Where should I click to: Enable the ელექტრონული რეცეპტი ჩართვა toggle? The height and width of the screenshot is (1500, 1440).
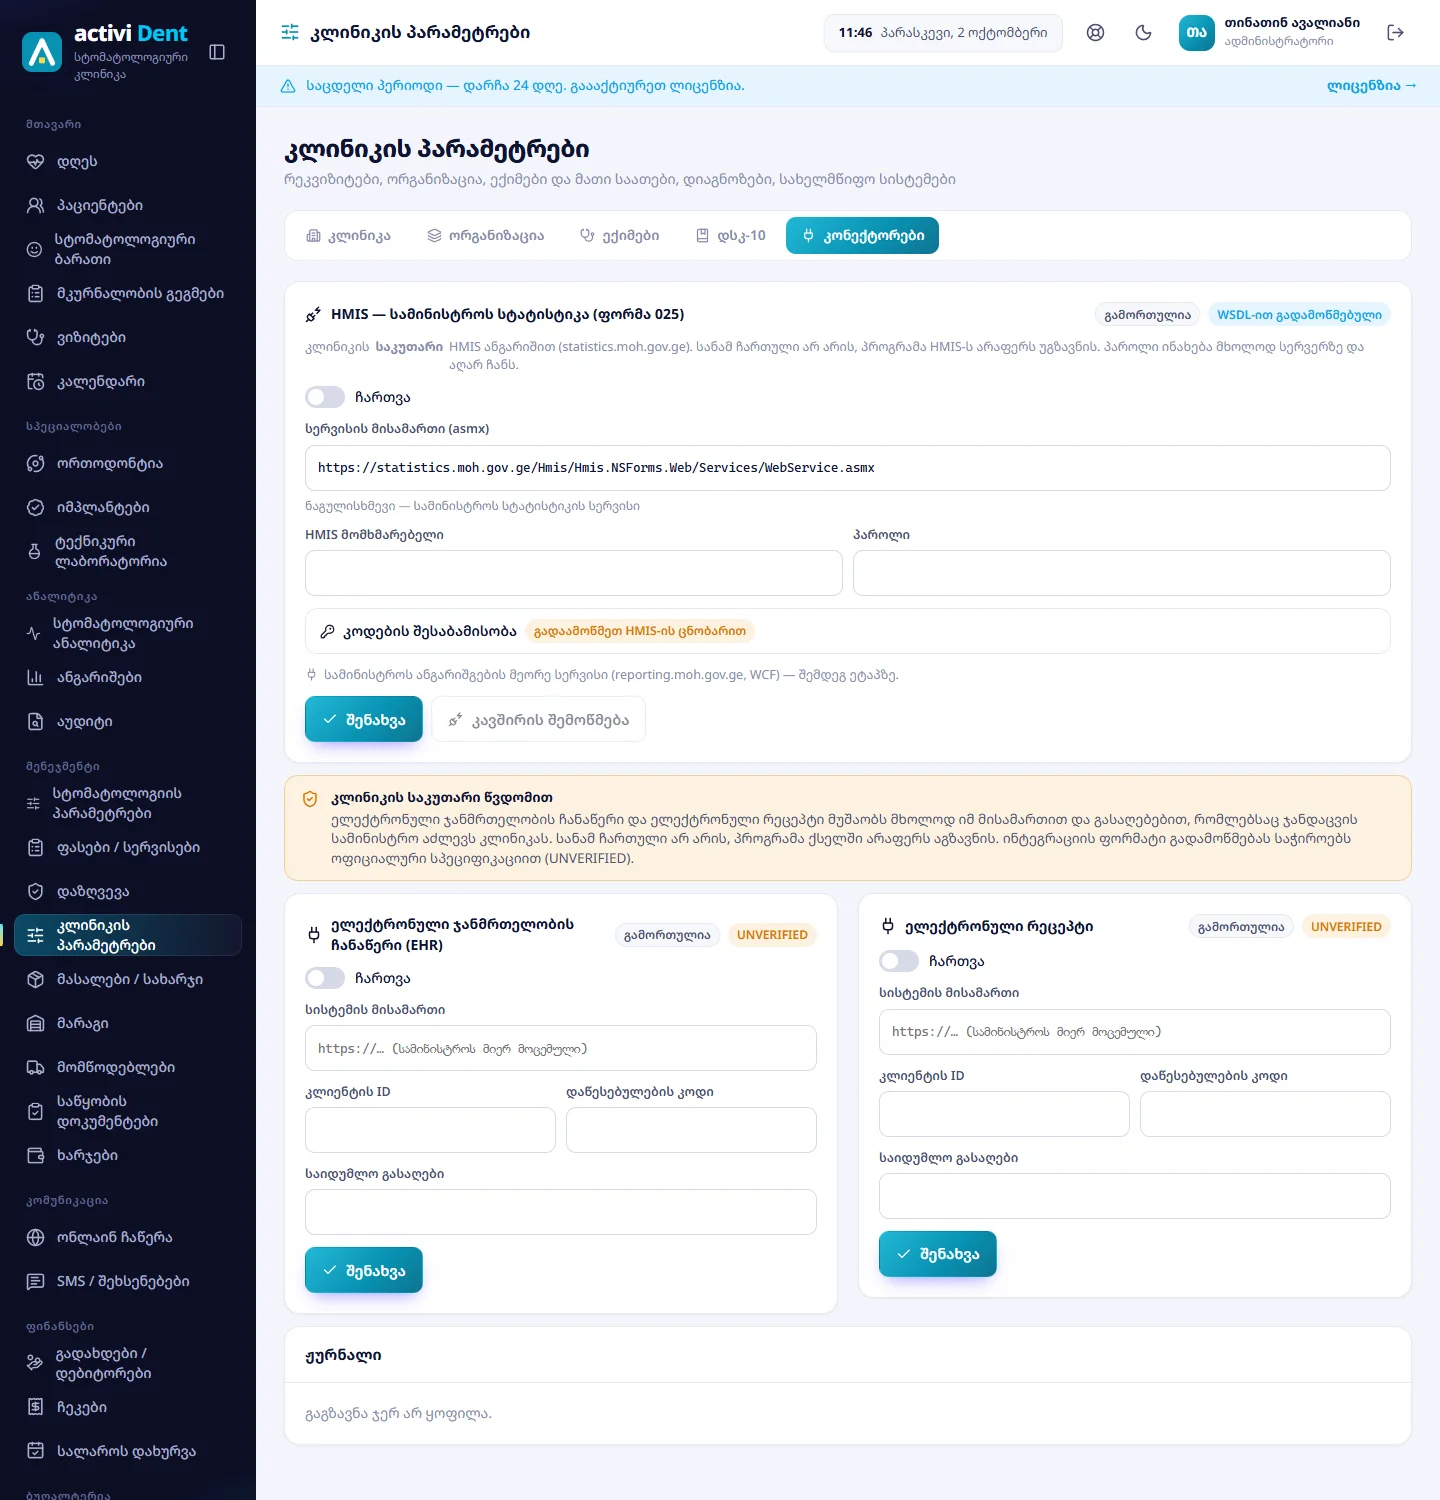[x=899, y=961]
